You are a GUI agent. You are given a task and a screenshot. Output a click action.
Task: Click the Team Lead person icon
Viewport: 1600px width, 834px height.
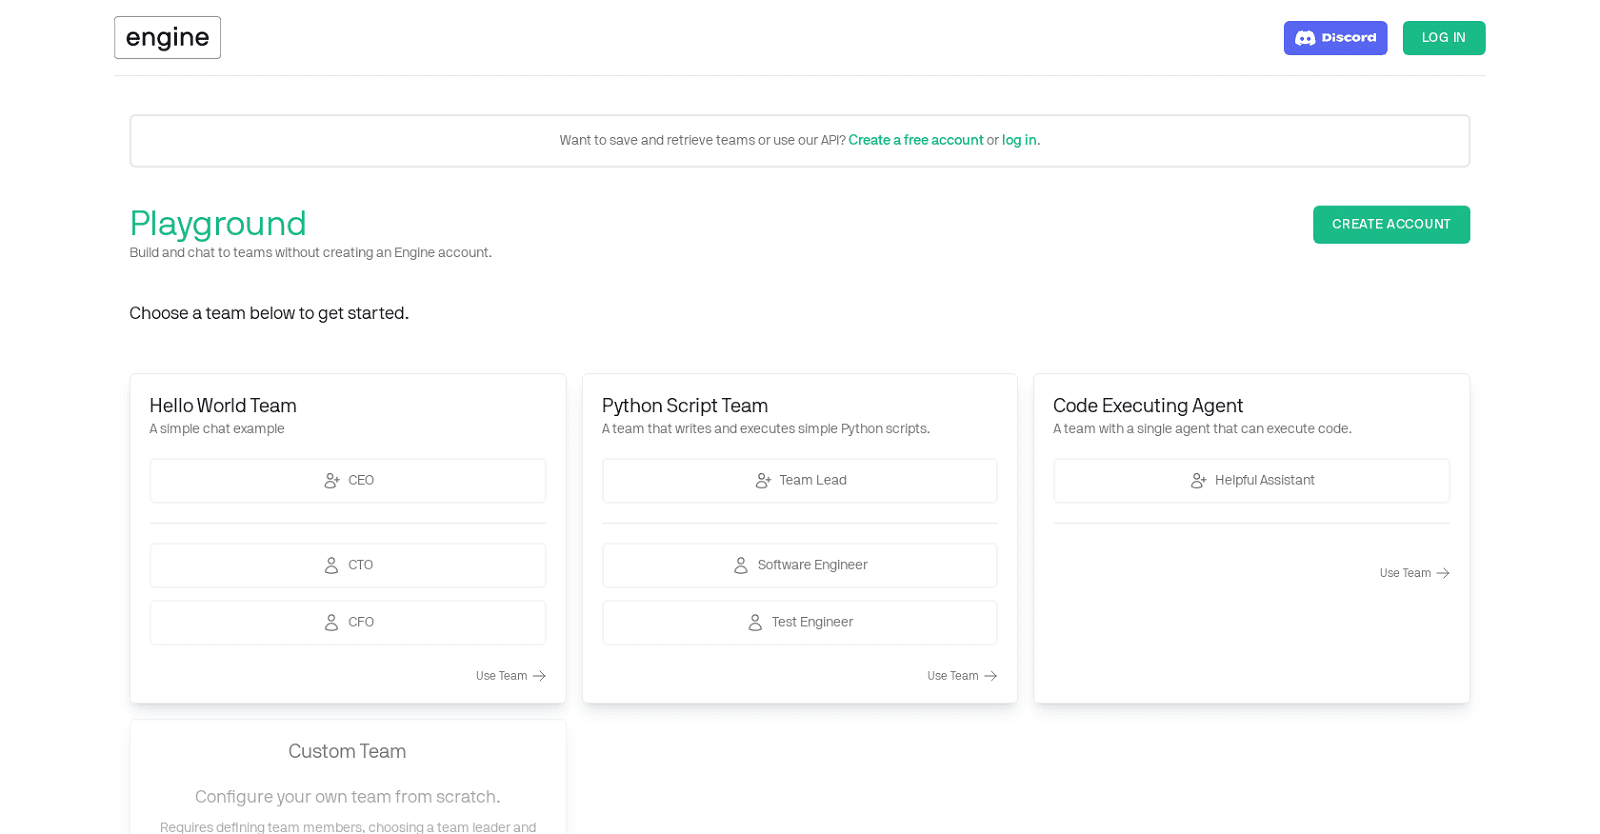point(763,481)
